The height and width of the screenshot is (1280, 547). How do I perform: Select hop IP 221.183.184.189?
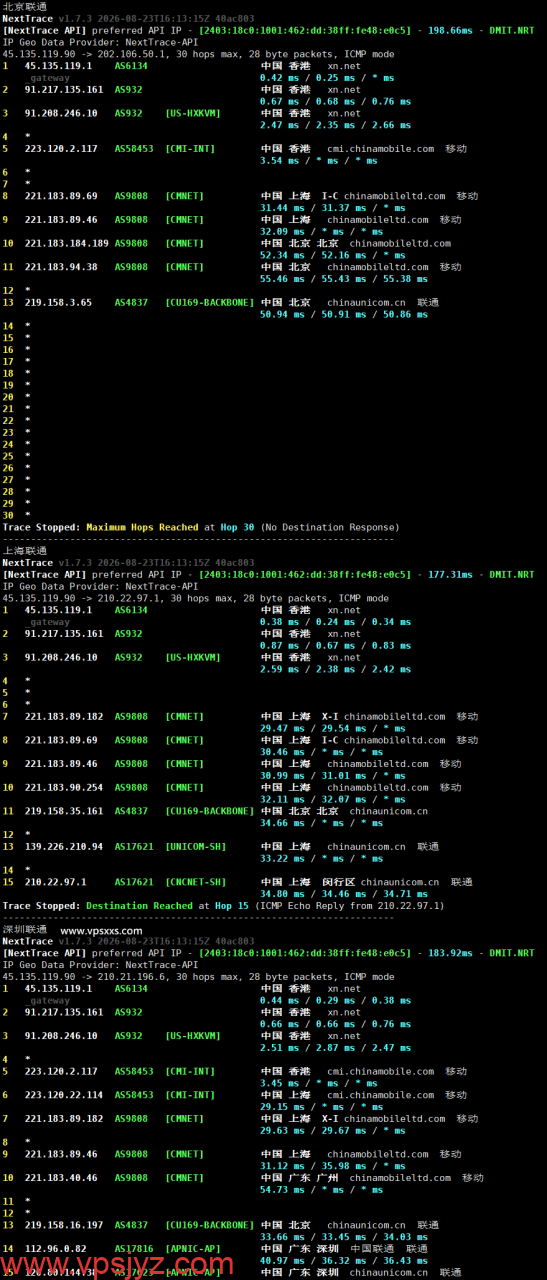(67, 243)
